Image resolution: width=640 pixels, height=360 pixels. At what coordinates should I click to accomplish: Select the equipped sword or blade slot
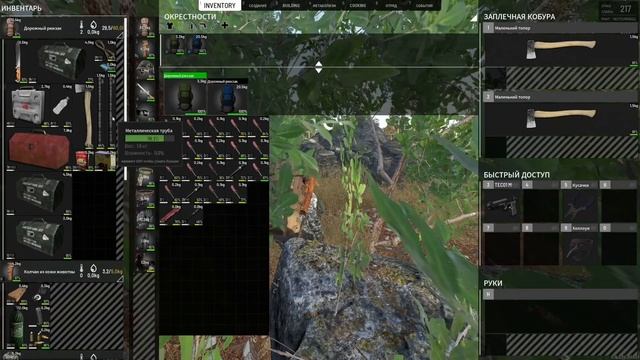(145, 91)
